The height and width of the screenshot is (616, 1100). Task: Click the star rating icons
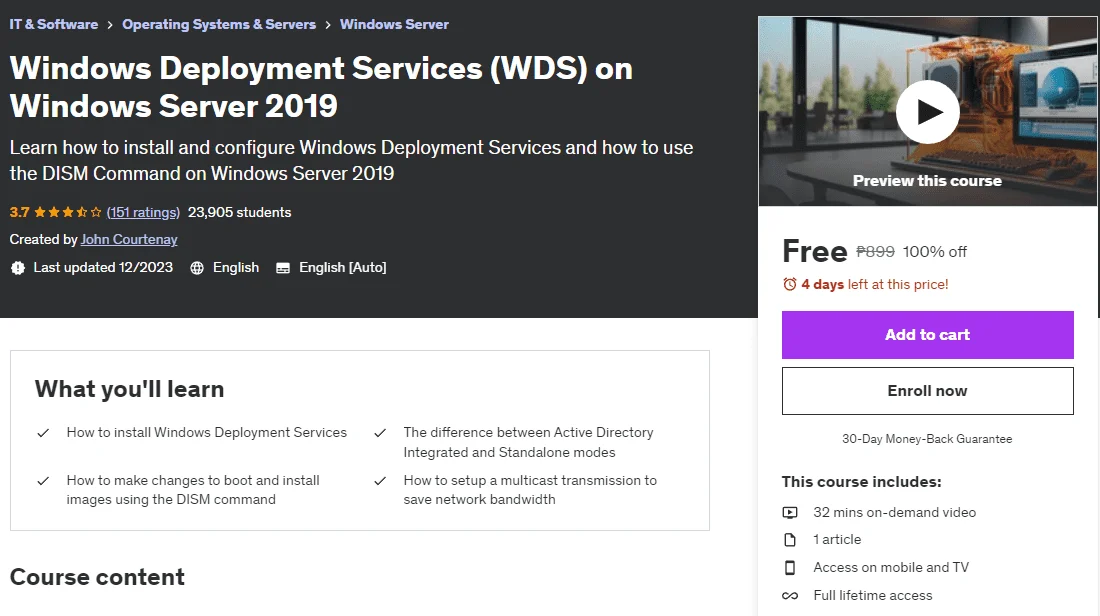tap(68, 212)
